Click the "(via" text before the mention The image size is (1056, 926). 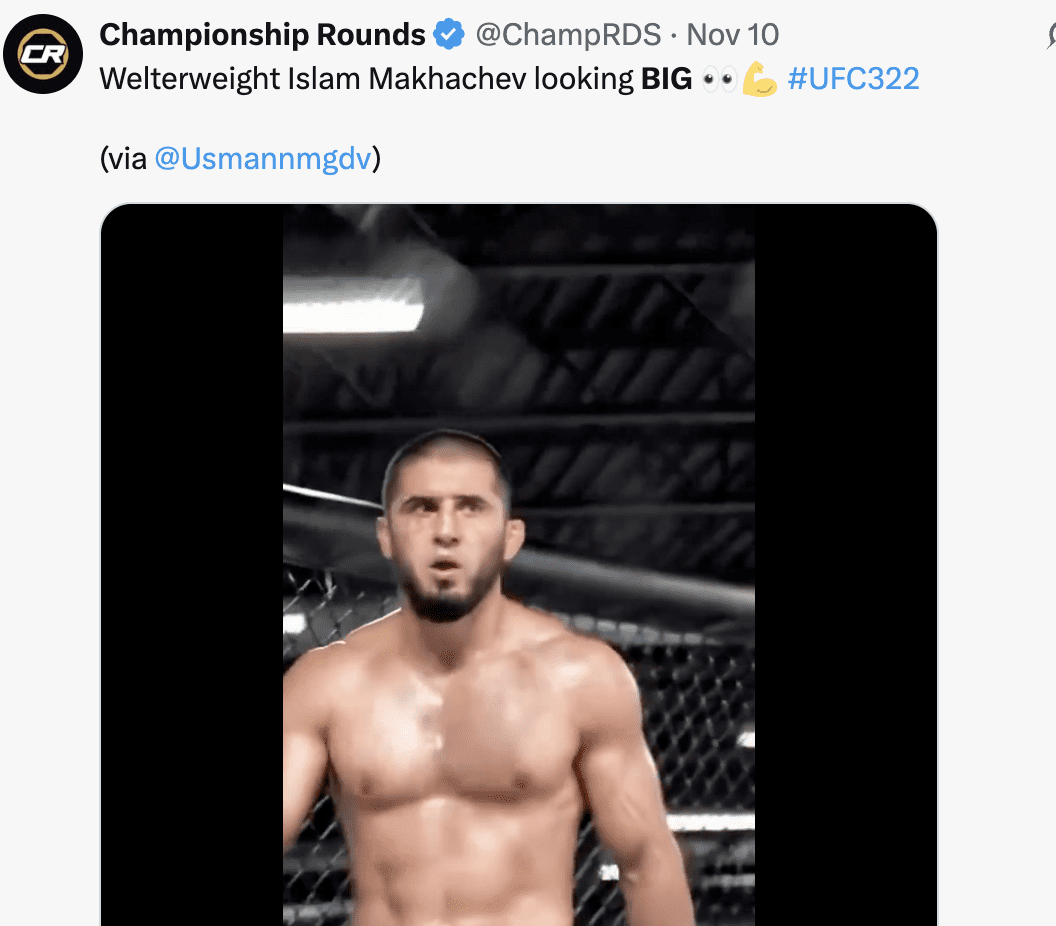[x=124, y=158]
